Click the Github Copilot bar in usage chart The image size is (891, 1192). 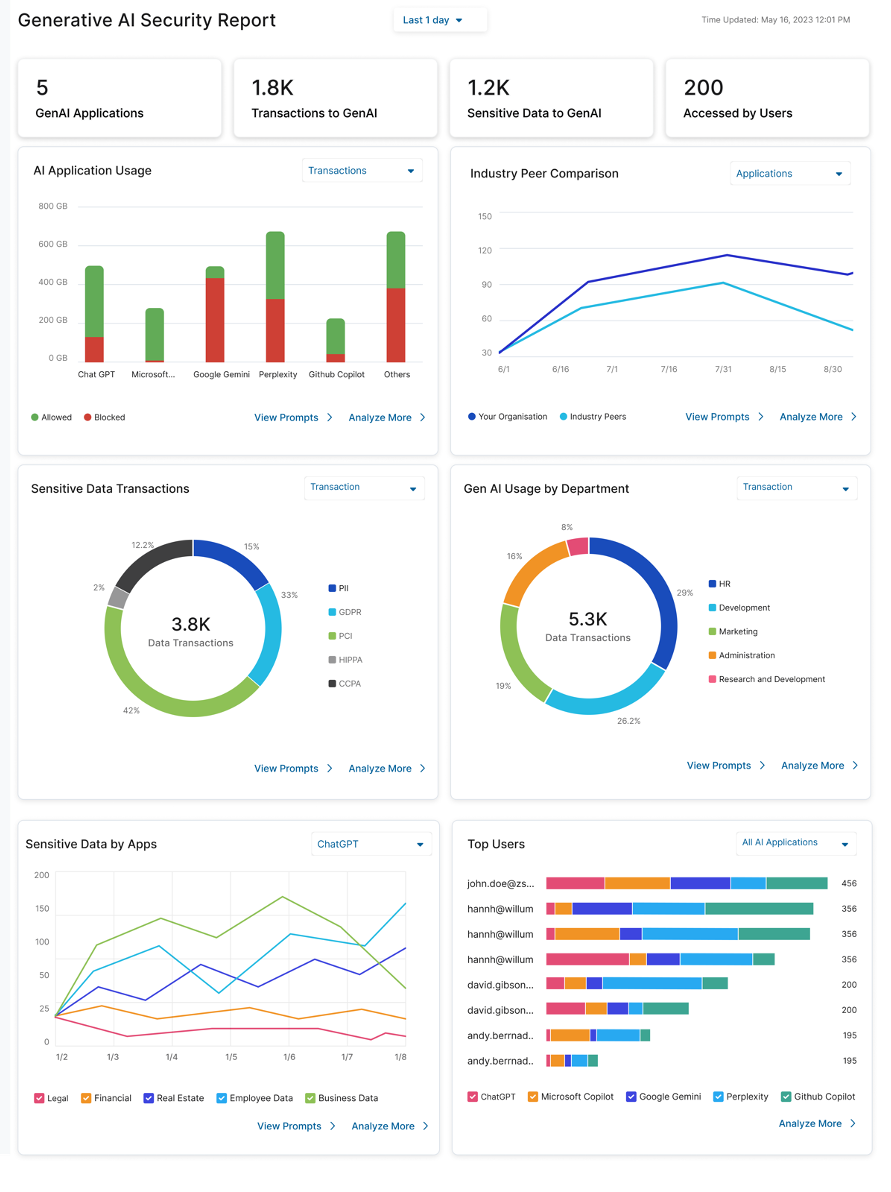[335, 340]
